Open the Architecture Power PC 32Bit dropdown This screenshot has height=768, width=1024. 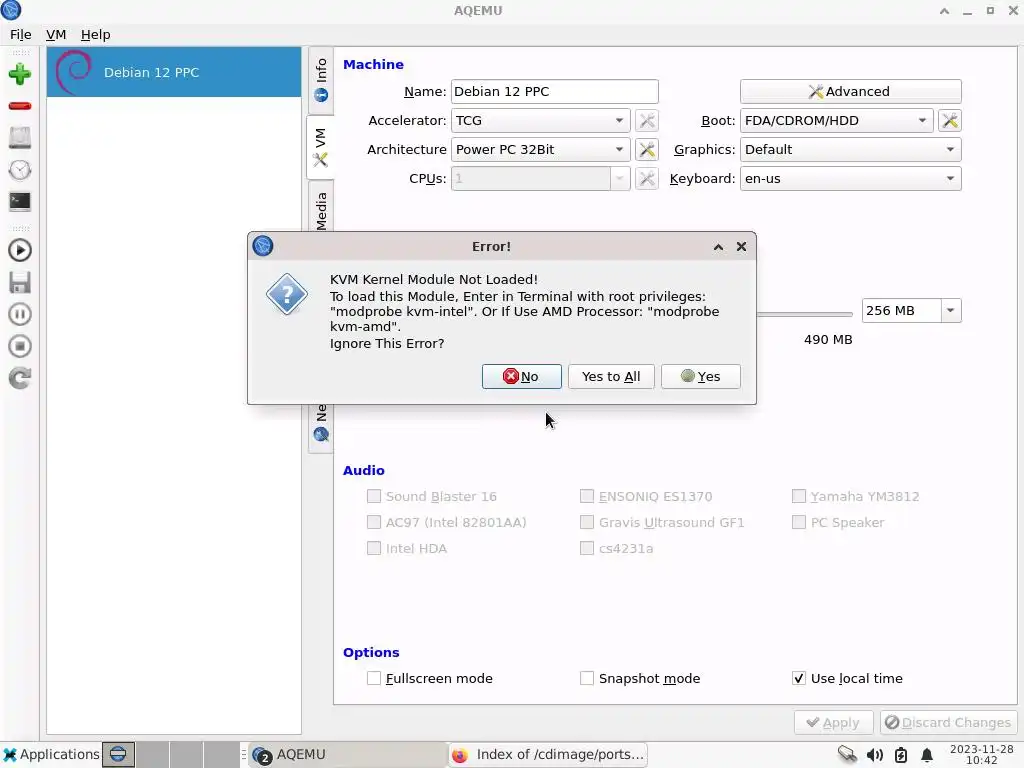540,150
